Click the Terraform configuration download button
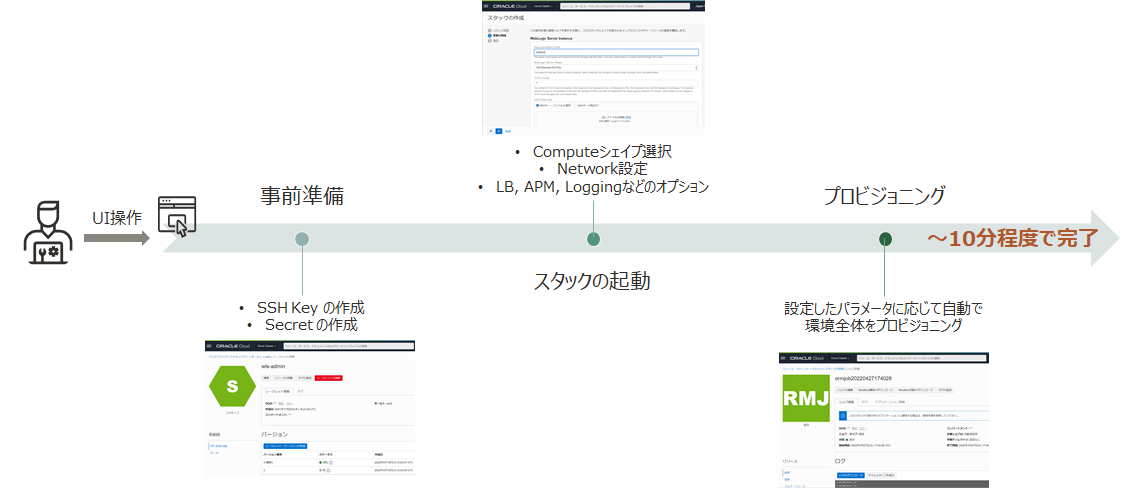The image size is (1136, 488). pyautogui.click(x=875, y=390)
